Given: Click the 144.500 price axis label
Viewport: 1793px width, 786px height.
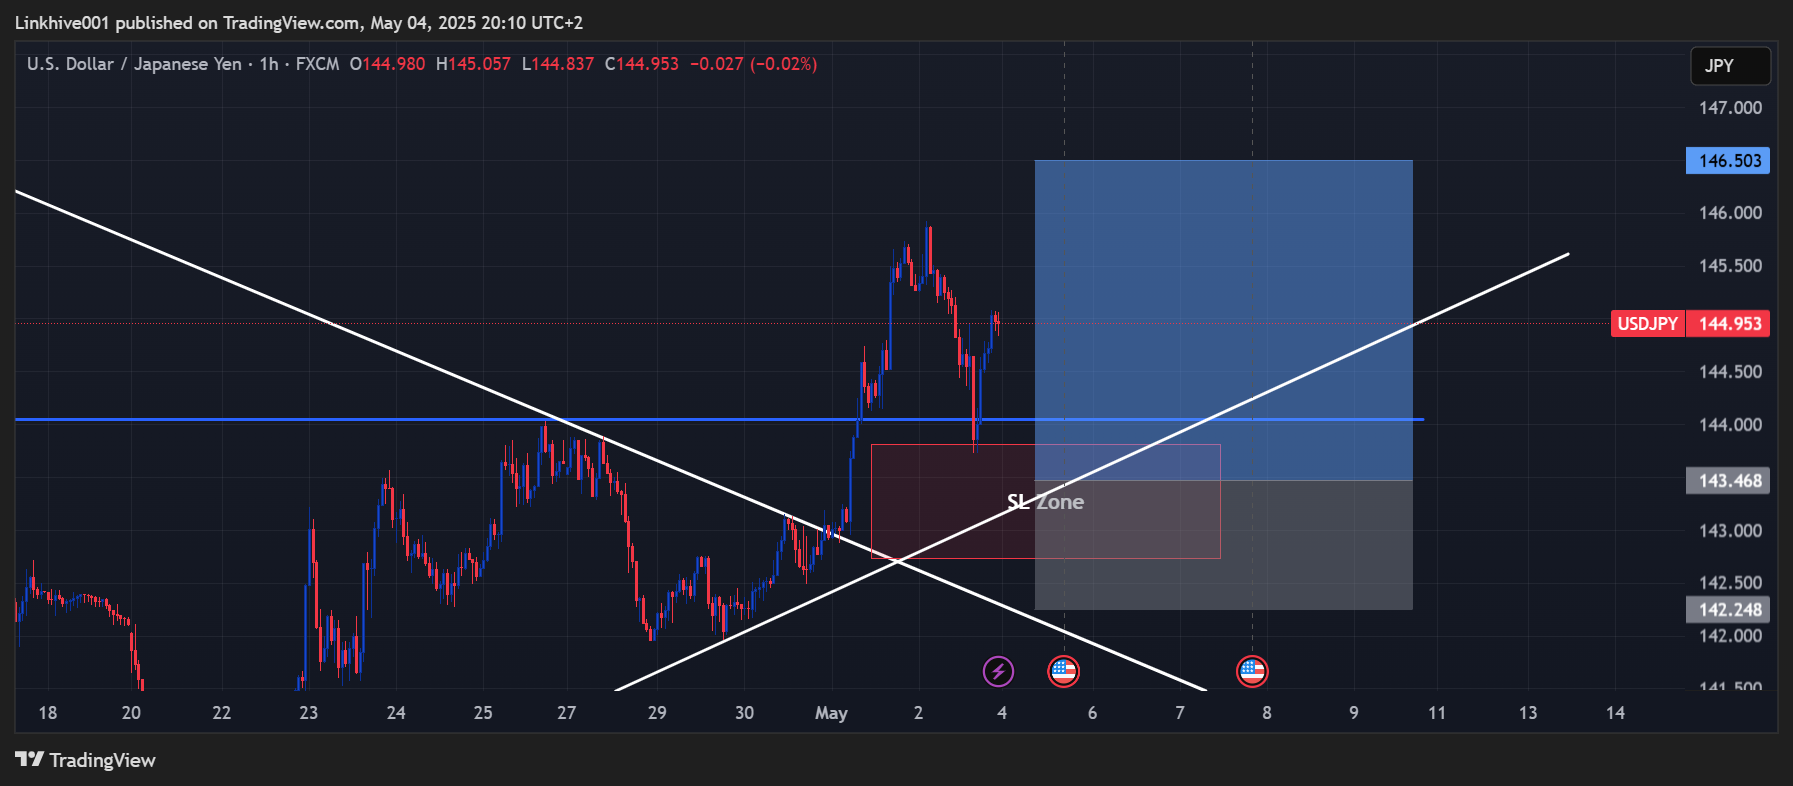Looking at the screenshot, I should [x=1730, y=372].
